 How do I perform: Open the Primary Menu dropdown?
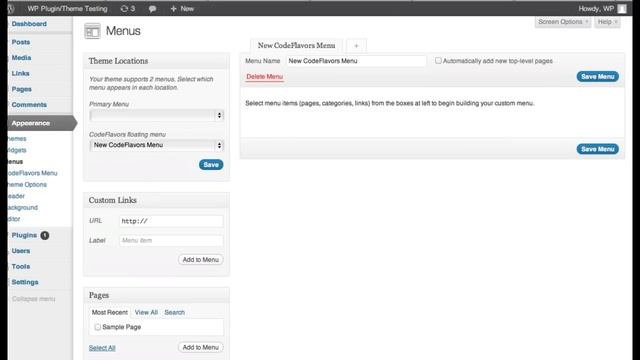[157, 116]
